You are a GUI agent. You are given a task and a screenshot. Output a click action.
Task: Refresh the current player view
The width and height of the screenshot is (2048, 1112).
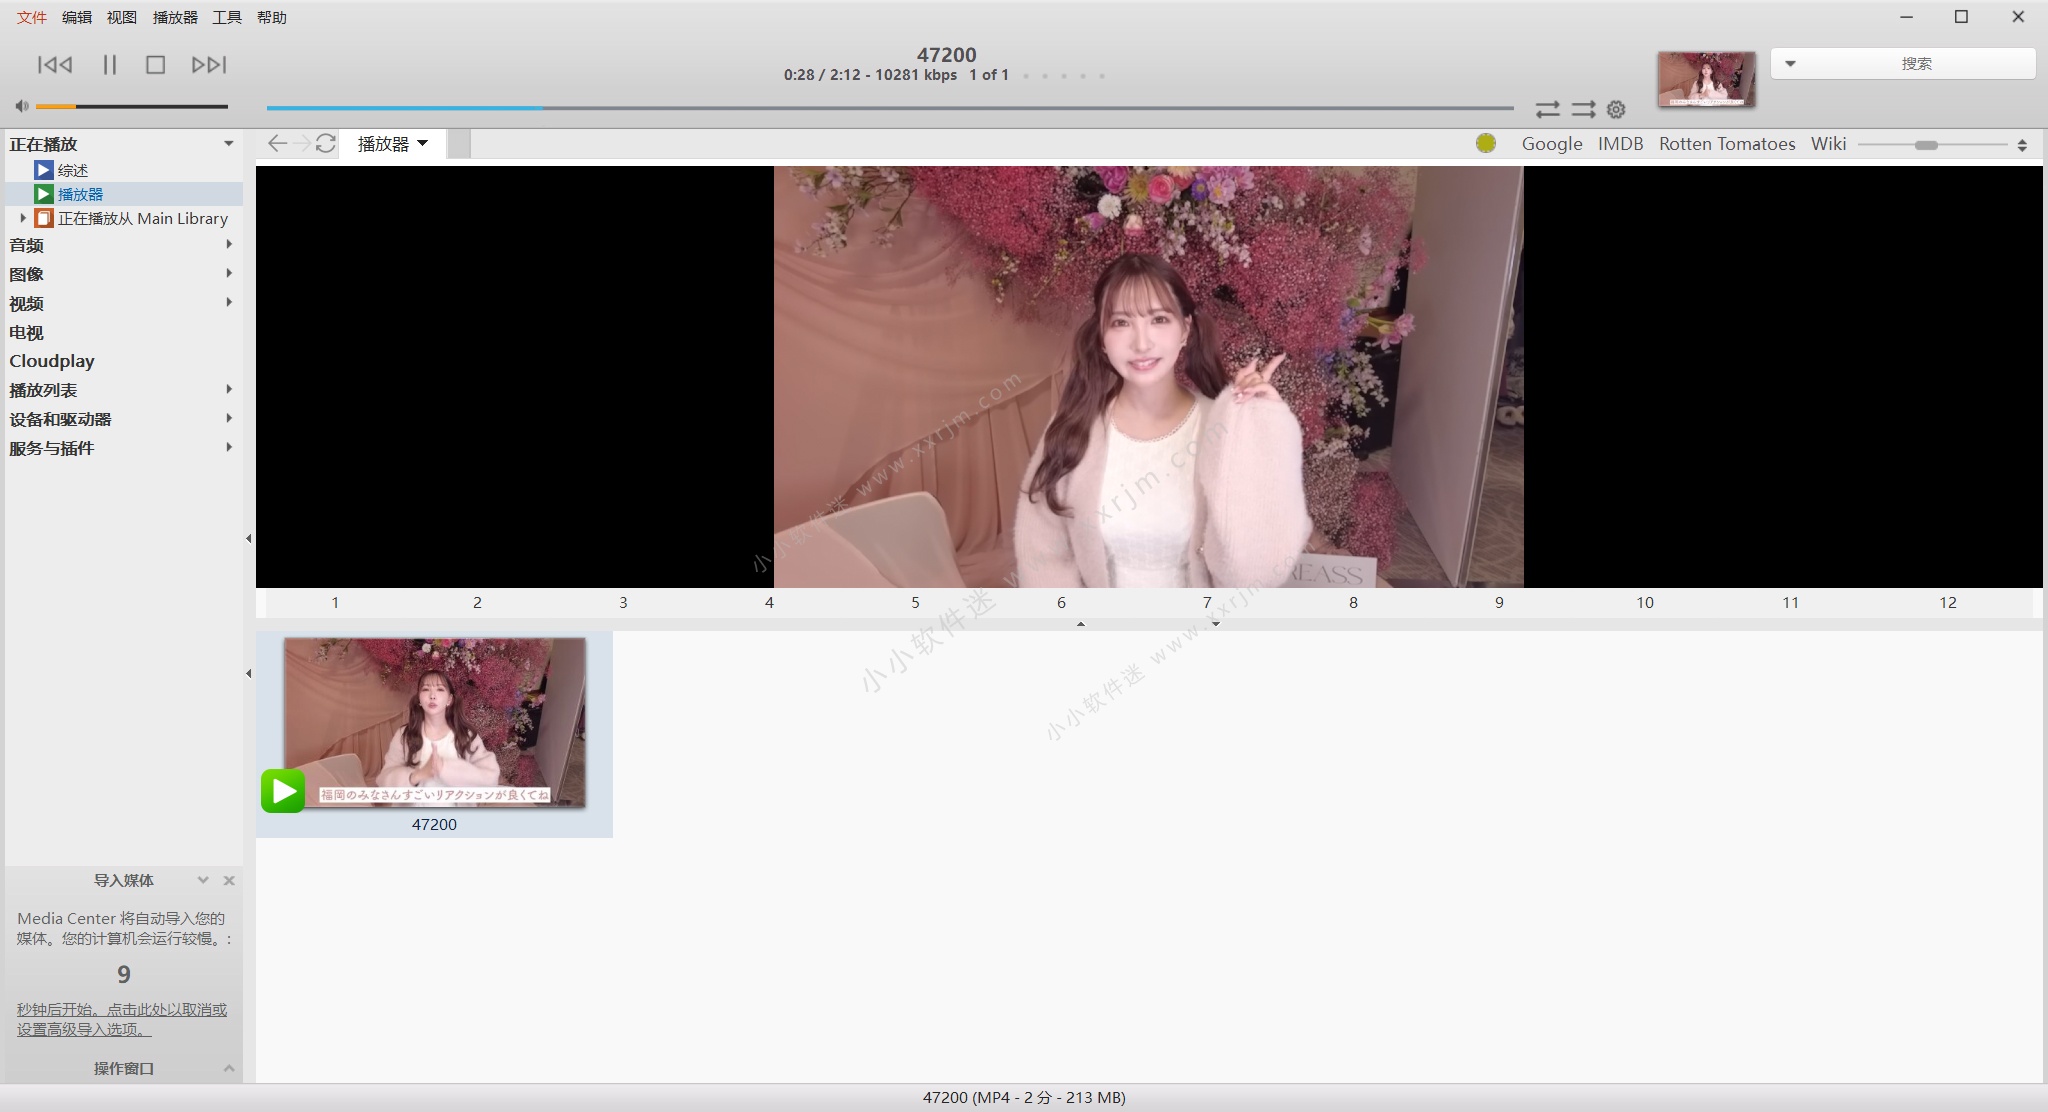325,143
